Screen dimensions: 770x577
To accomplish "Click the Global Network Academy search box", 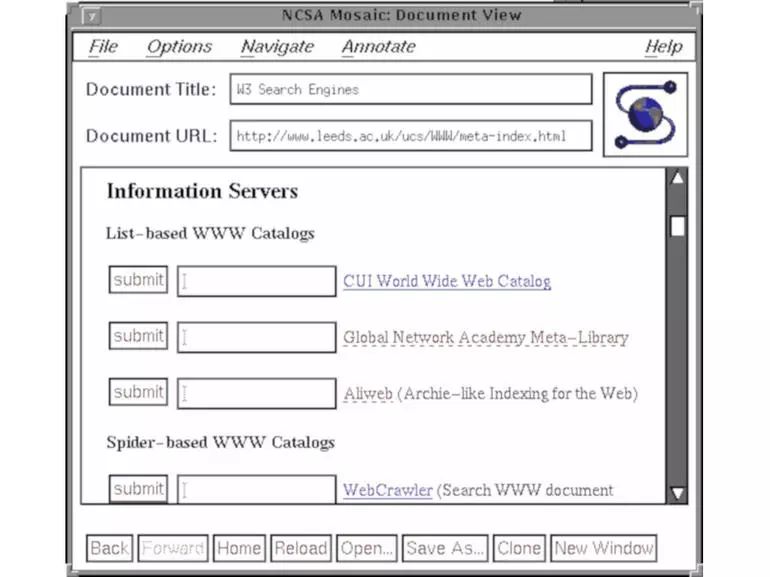I will (257, 337).
